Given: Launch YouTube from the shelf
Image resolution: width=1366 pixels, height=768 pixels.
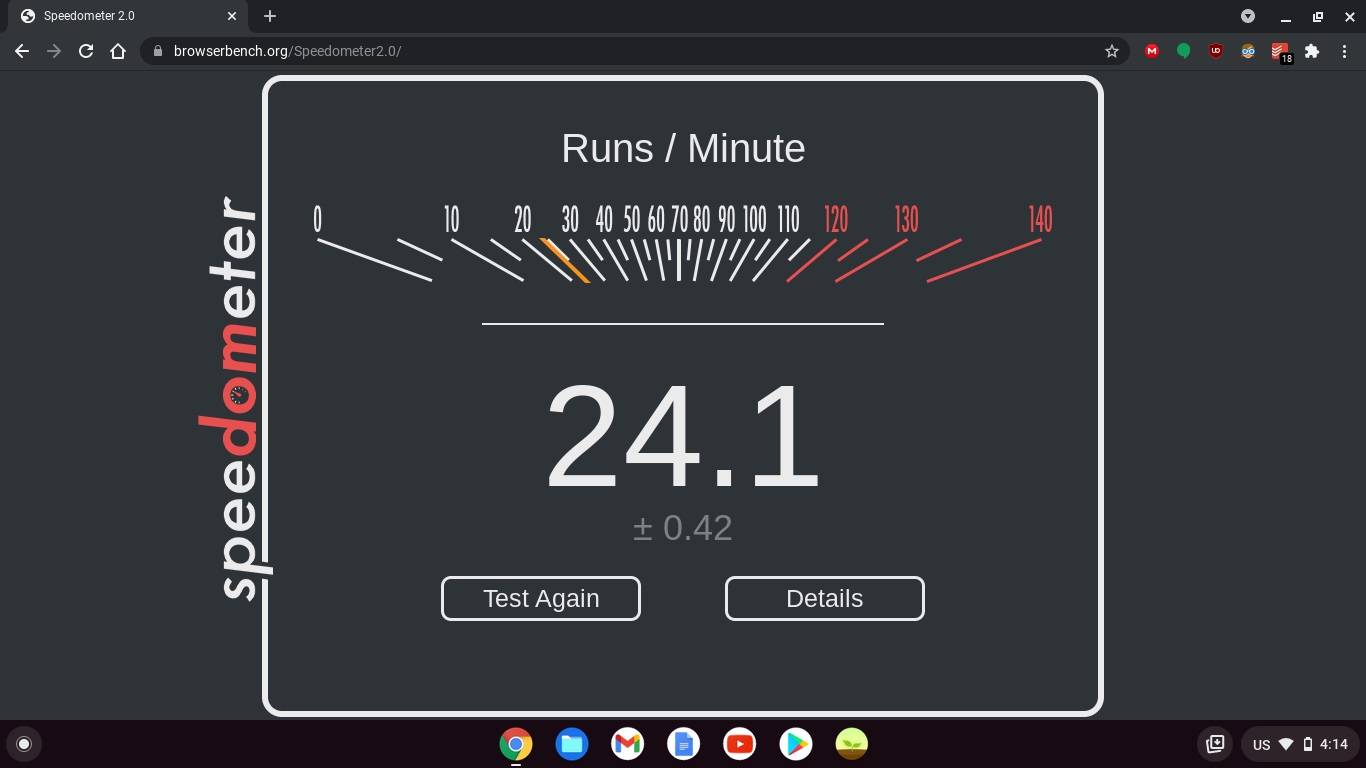Looking at the screenshot, I should [739, 744].
